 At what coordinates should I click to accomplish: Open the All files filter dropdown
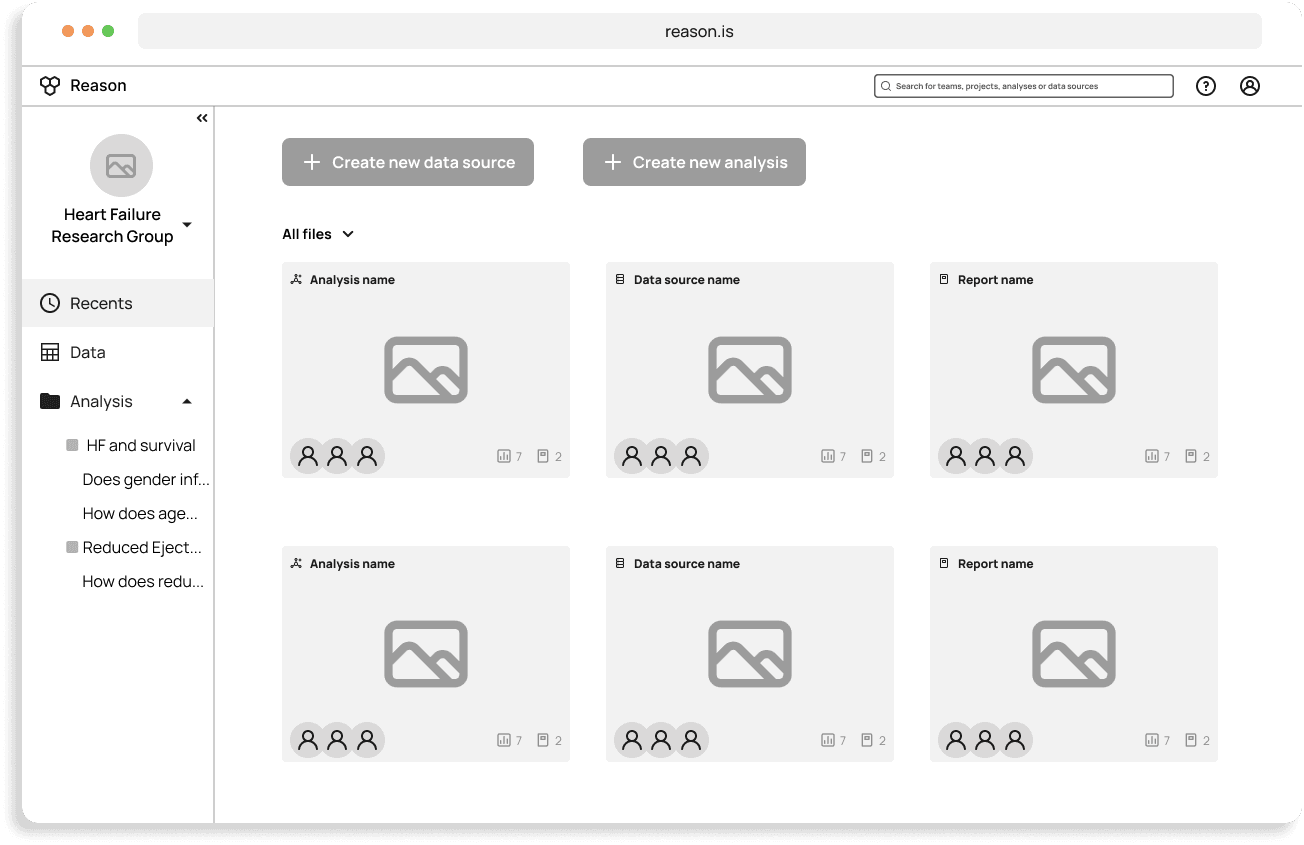pyautogui.click(x=318, y=234)
